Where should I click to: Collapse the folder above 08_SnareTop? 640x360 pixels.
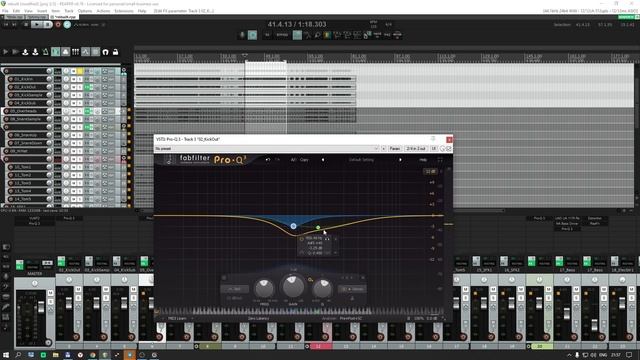pos(124,127)
